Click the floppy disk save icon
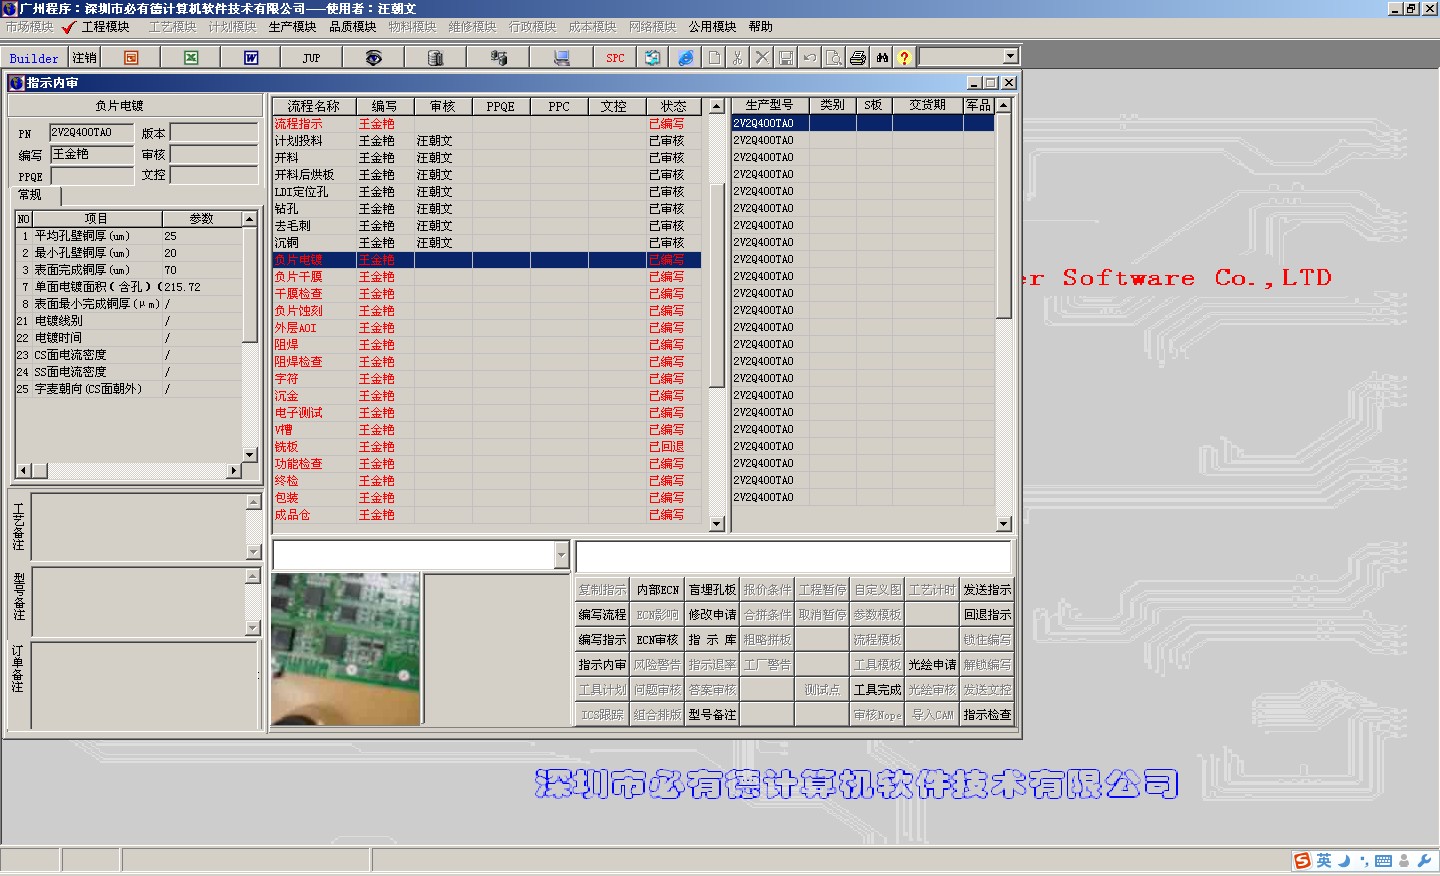This screenshot has height=876, width=1440. 786,58
